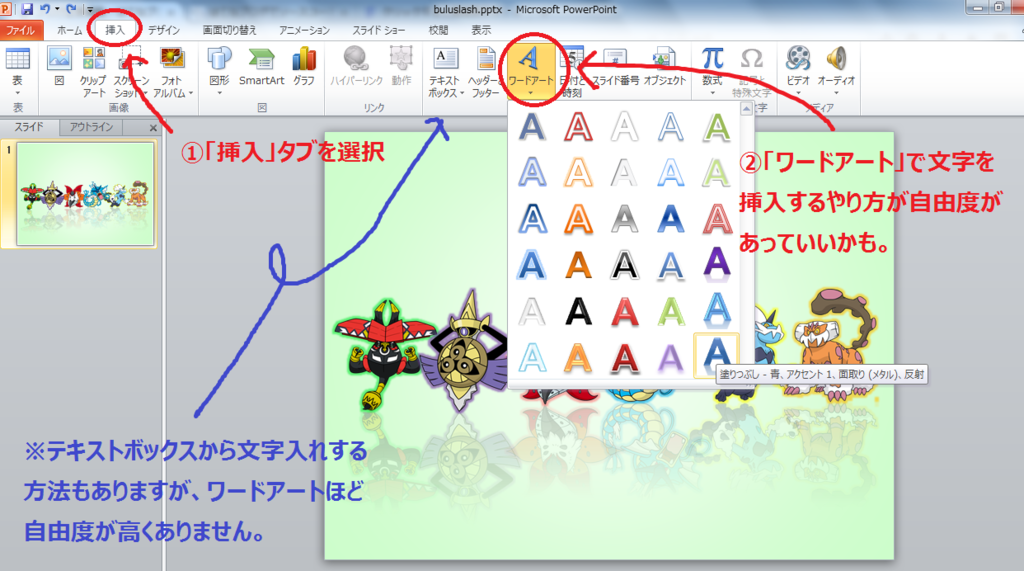Image resolution: width=1024 pixels, height=571 pixels.
Task: Switch to the ホーム home tab
Action: 69,30
